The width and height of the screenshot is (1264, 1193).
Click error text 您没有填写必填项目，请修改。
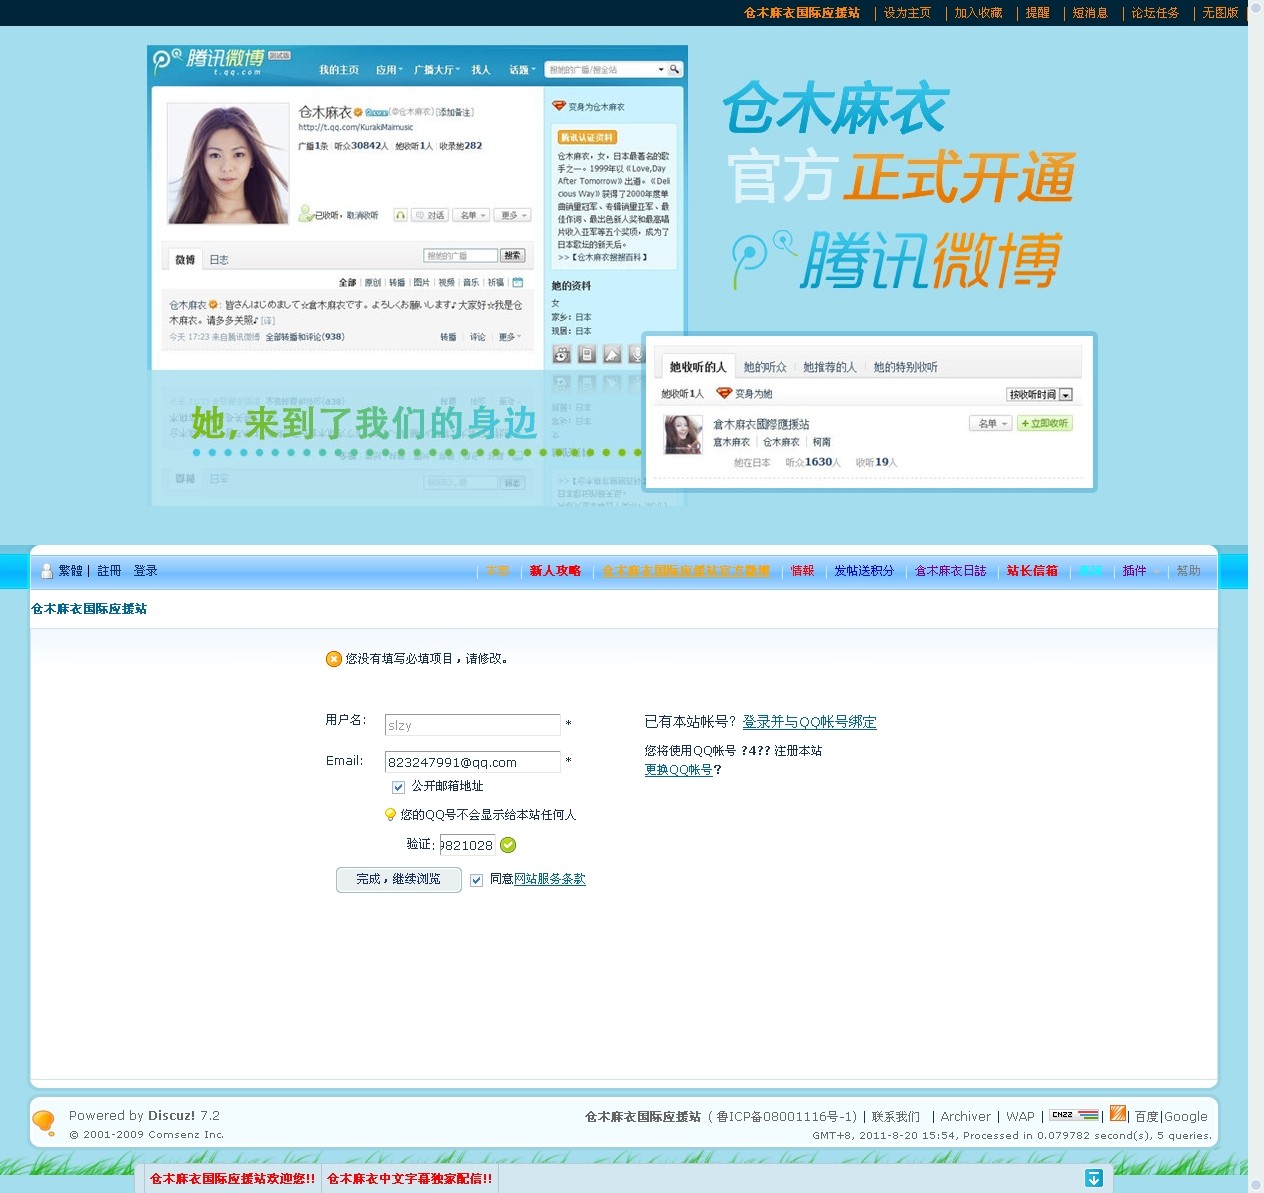(x=428, y=659)
